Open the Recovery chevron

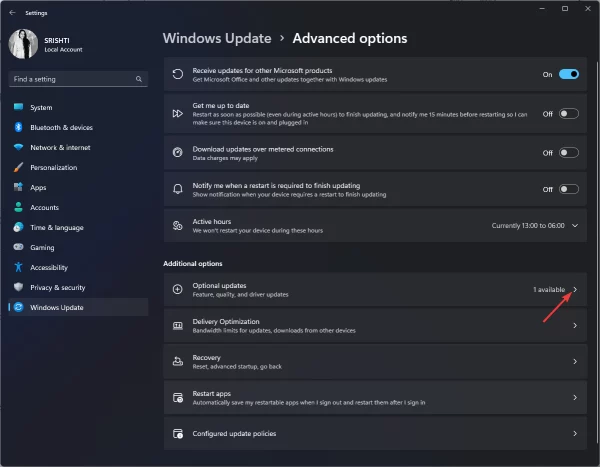pyautogui.click(x=575, y=361)
